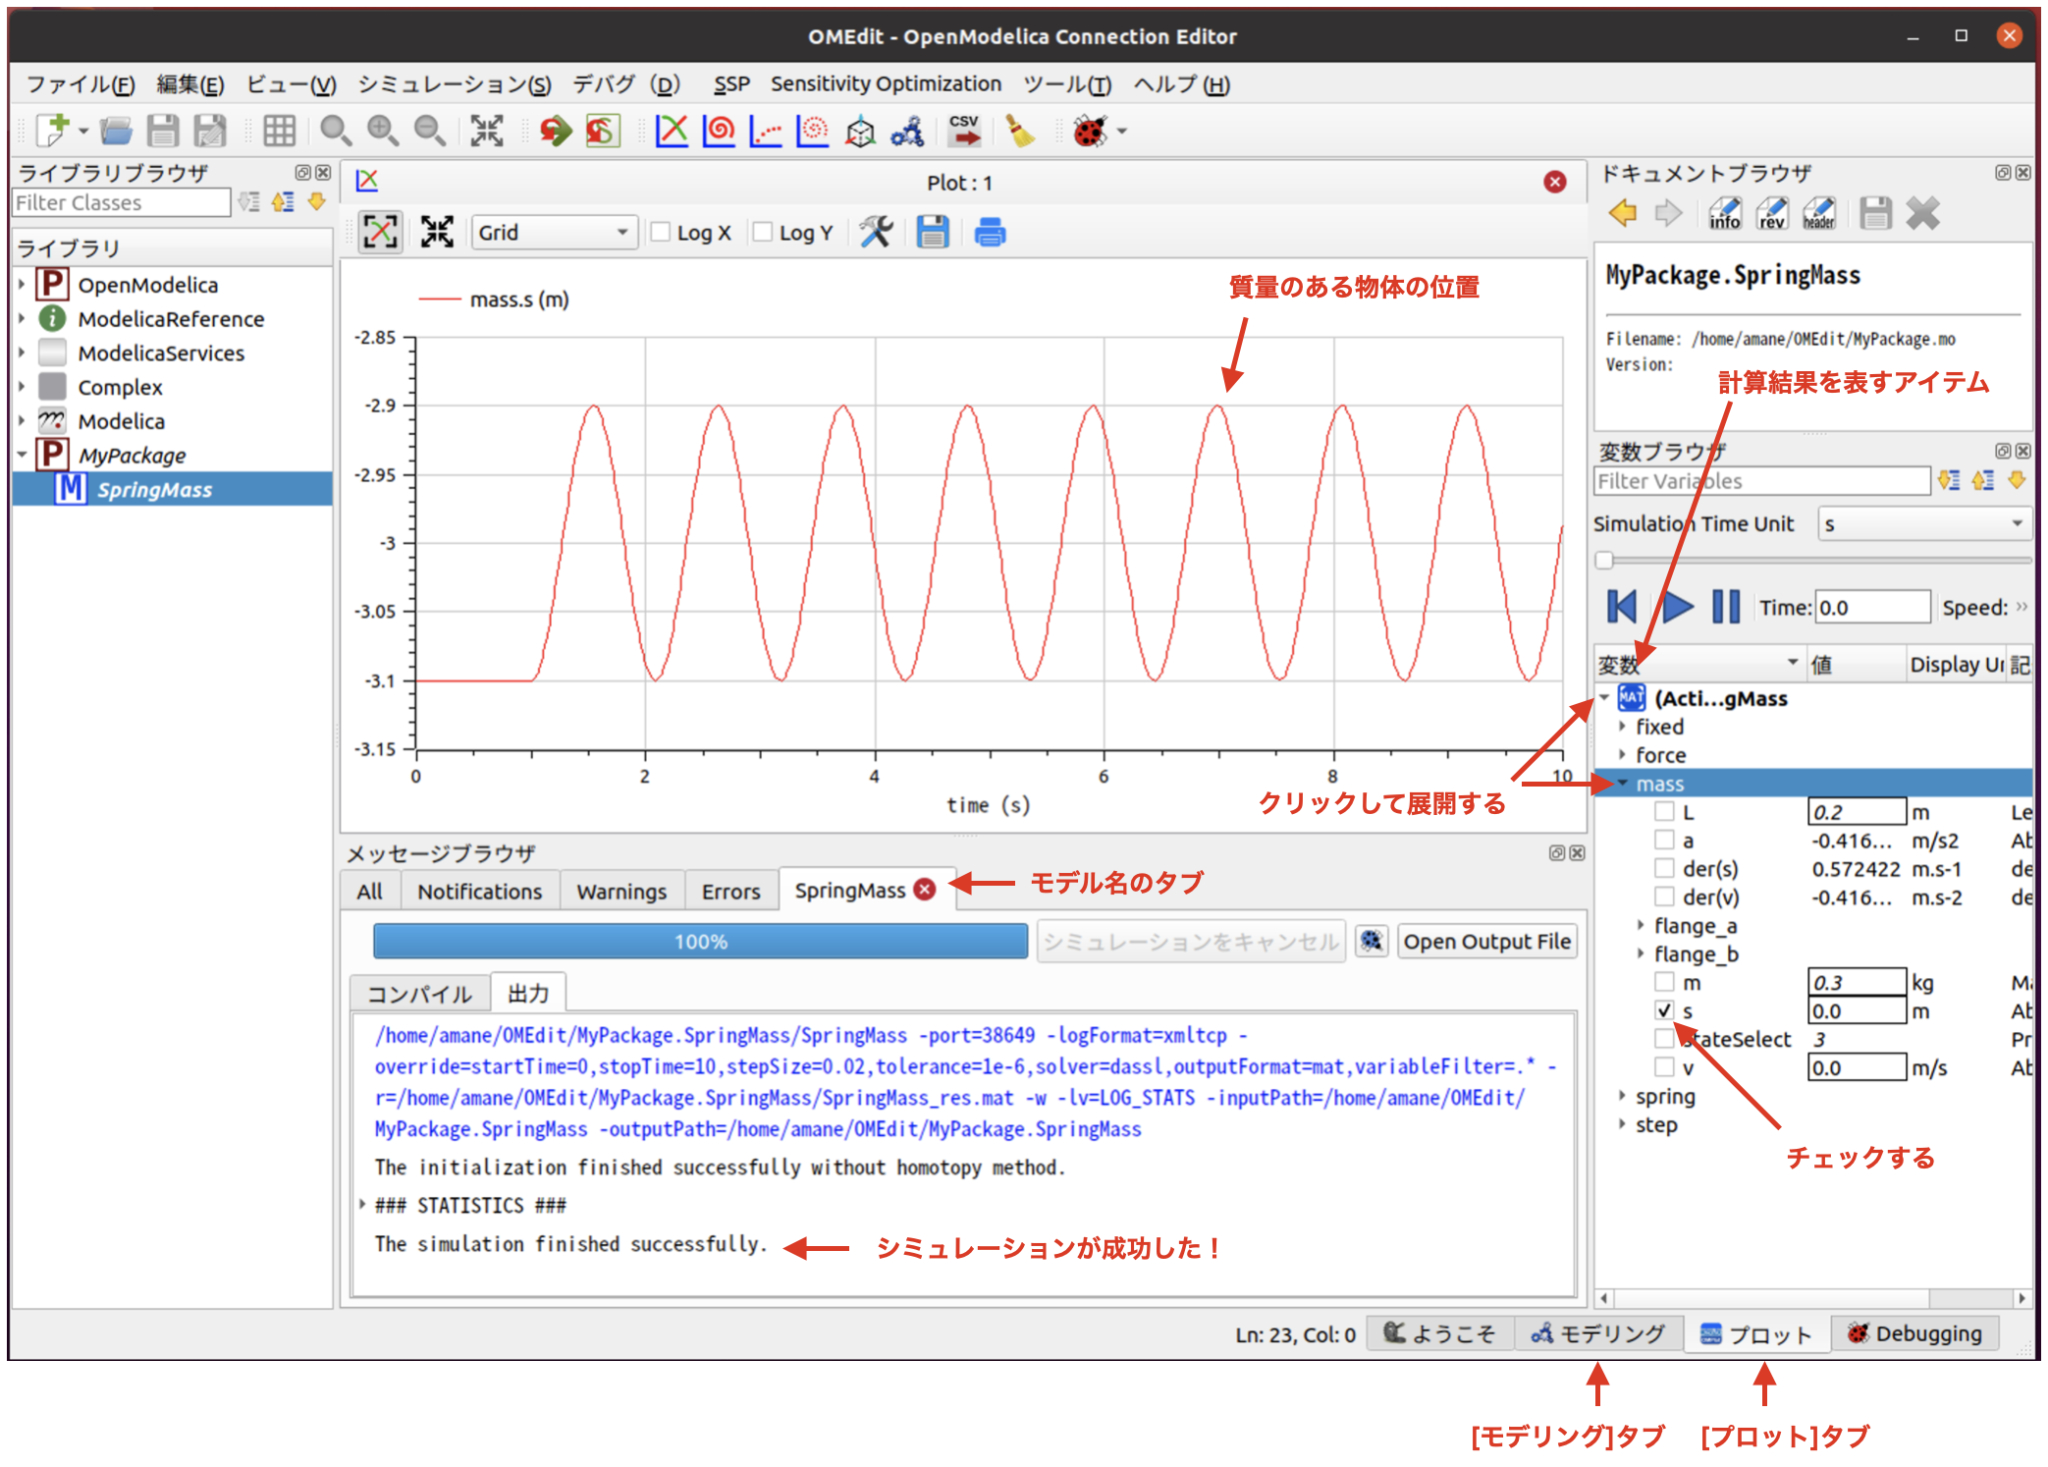The height and width of the screenshot is (1467, 2048).
Task: Enable the Log X axis checkbox
Action: pyautogui.click(x=661, y=231)
